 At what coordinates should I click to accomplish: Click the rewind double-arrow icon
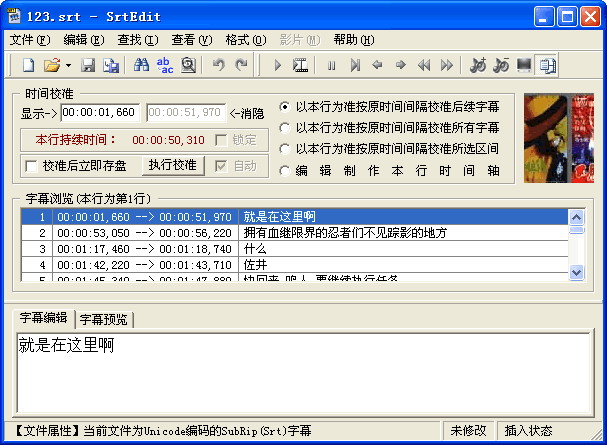tap(424, 65)
